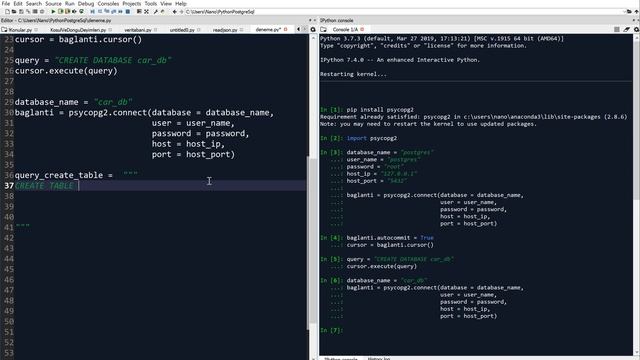The width and height of the screenshot is (640, 360).
Task: Click 'baglanti.autocommit = True' in the console
Action: click(390, 238)
